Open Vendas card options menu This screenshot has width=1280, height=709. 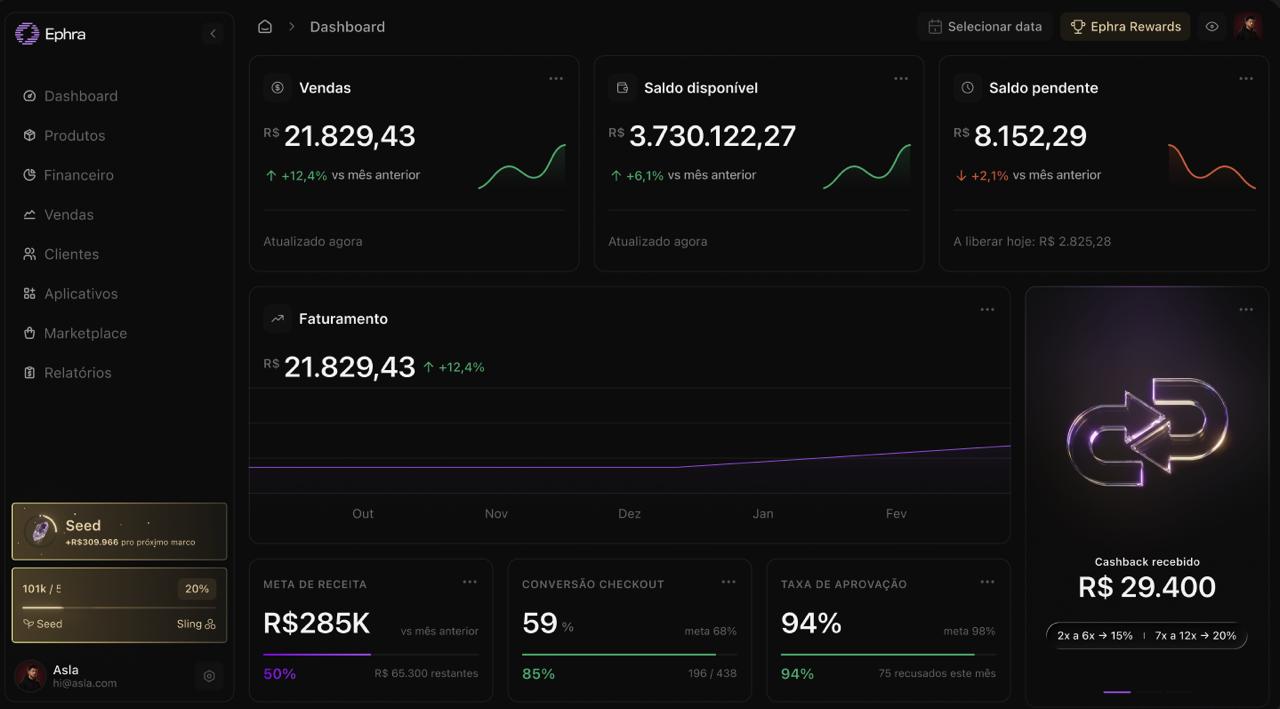[x=556, y=78]
